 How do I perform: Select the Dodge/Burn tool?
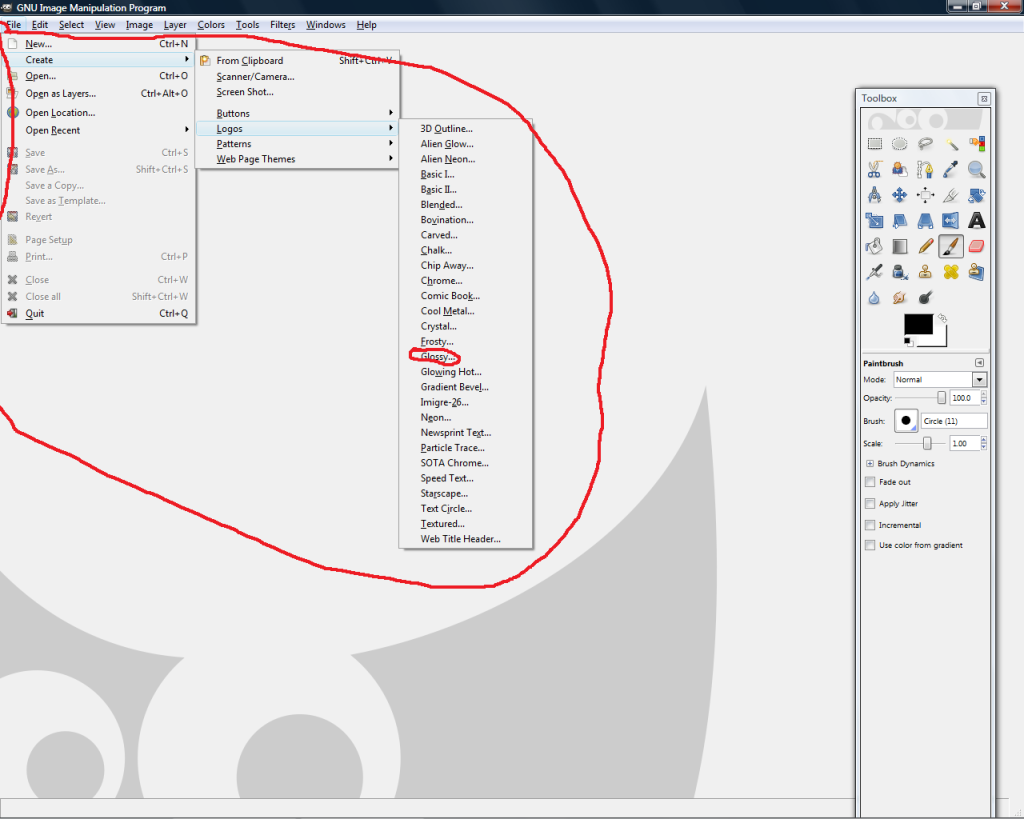(925, 298)
